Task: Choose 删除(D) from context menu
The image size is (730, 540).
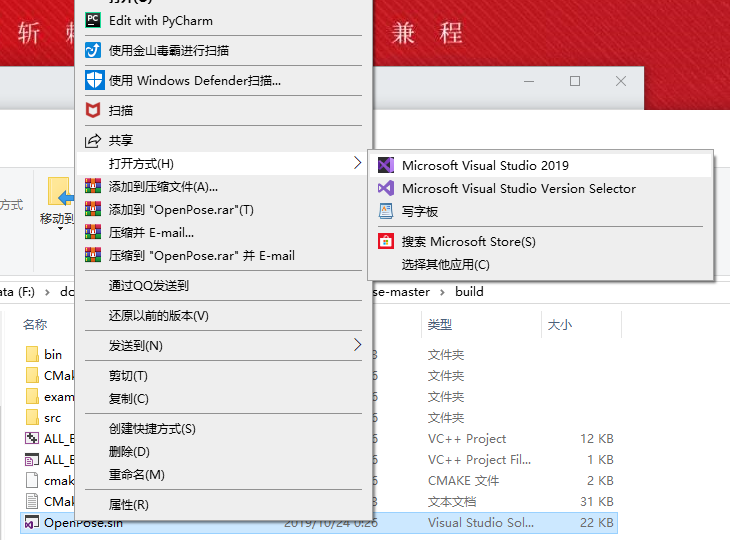Action: click(129, 452)
